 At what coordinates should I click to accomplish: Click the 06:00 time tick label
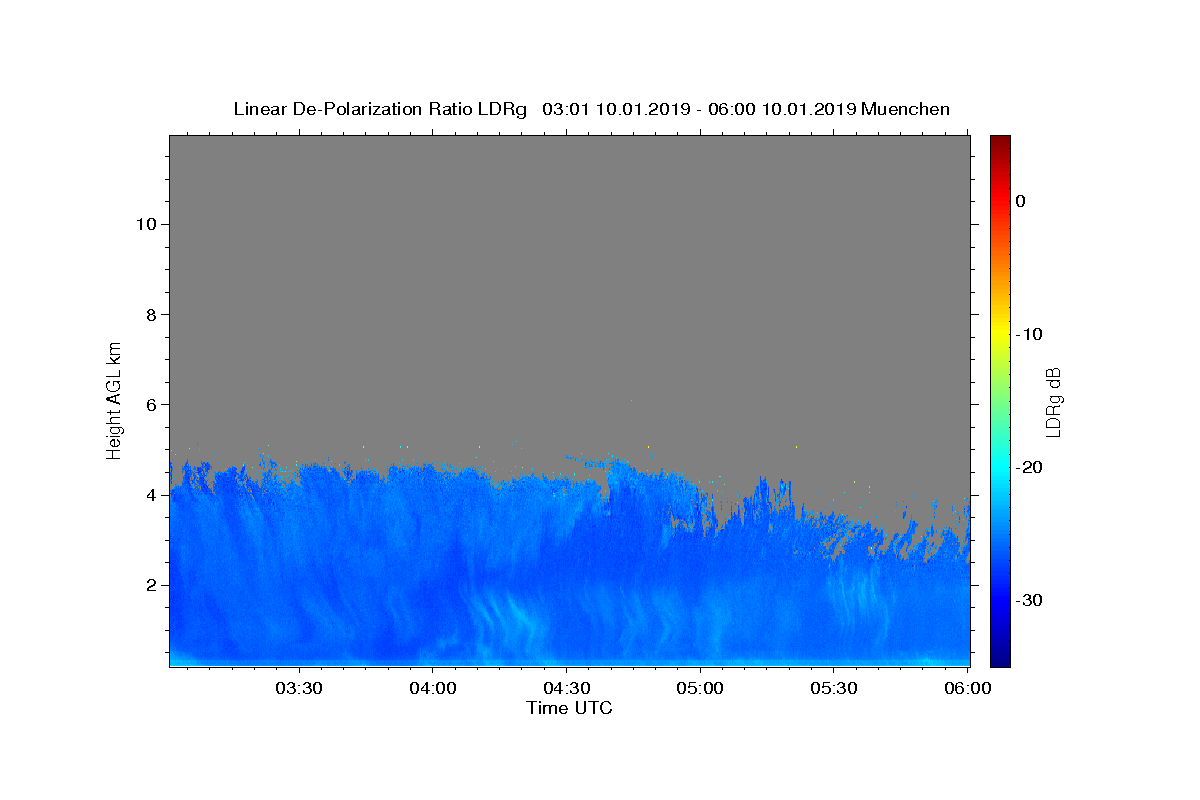(x=966, y=689)
